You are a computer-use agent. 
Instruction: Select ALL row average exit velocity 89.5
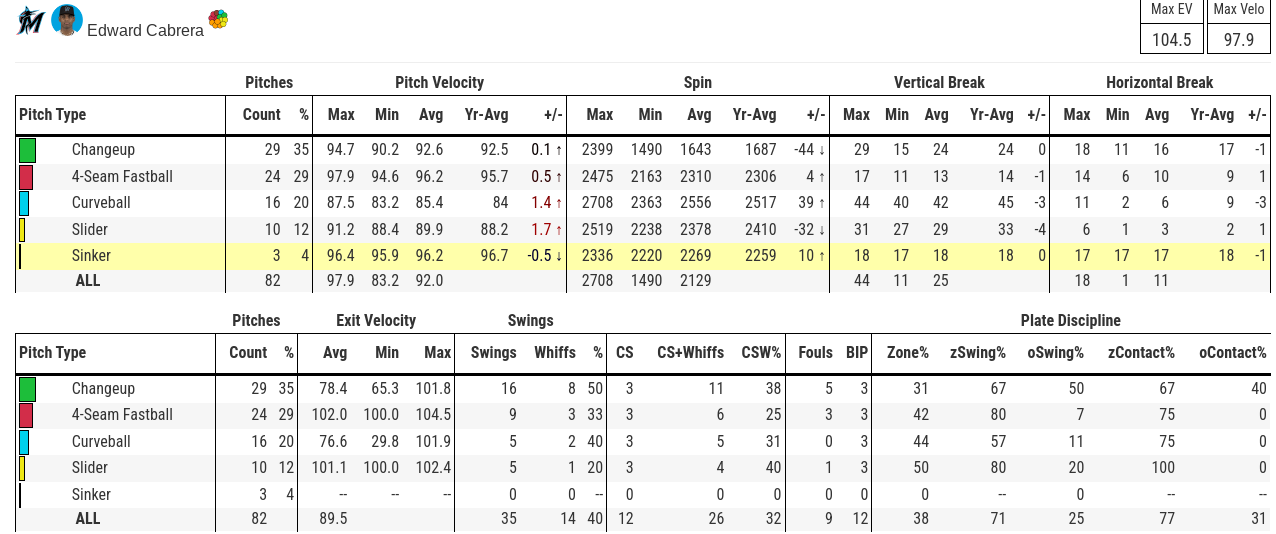point(334,519)
